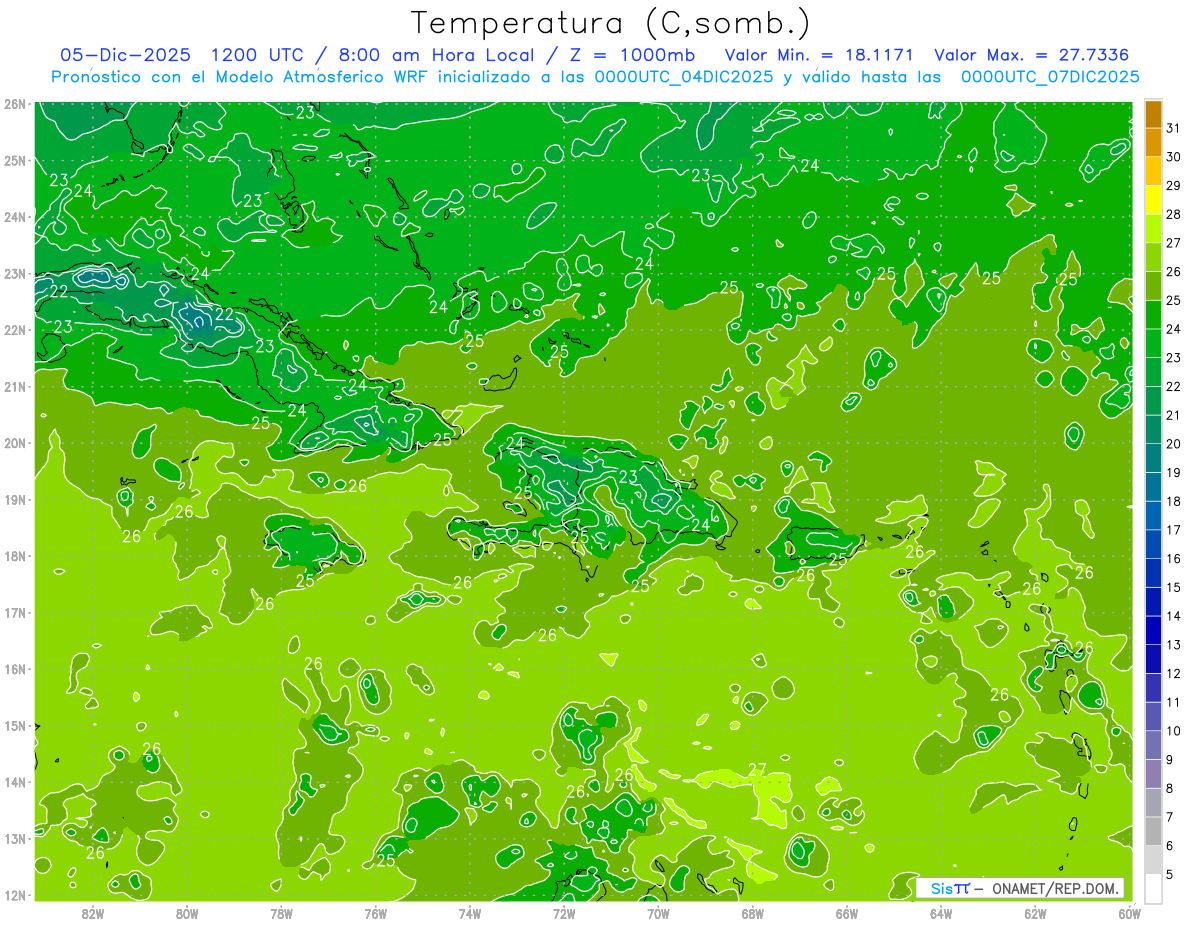Click the value '31' on the color scale

tap(1174, 128)
